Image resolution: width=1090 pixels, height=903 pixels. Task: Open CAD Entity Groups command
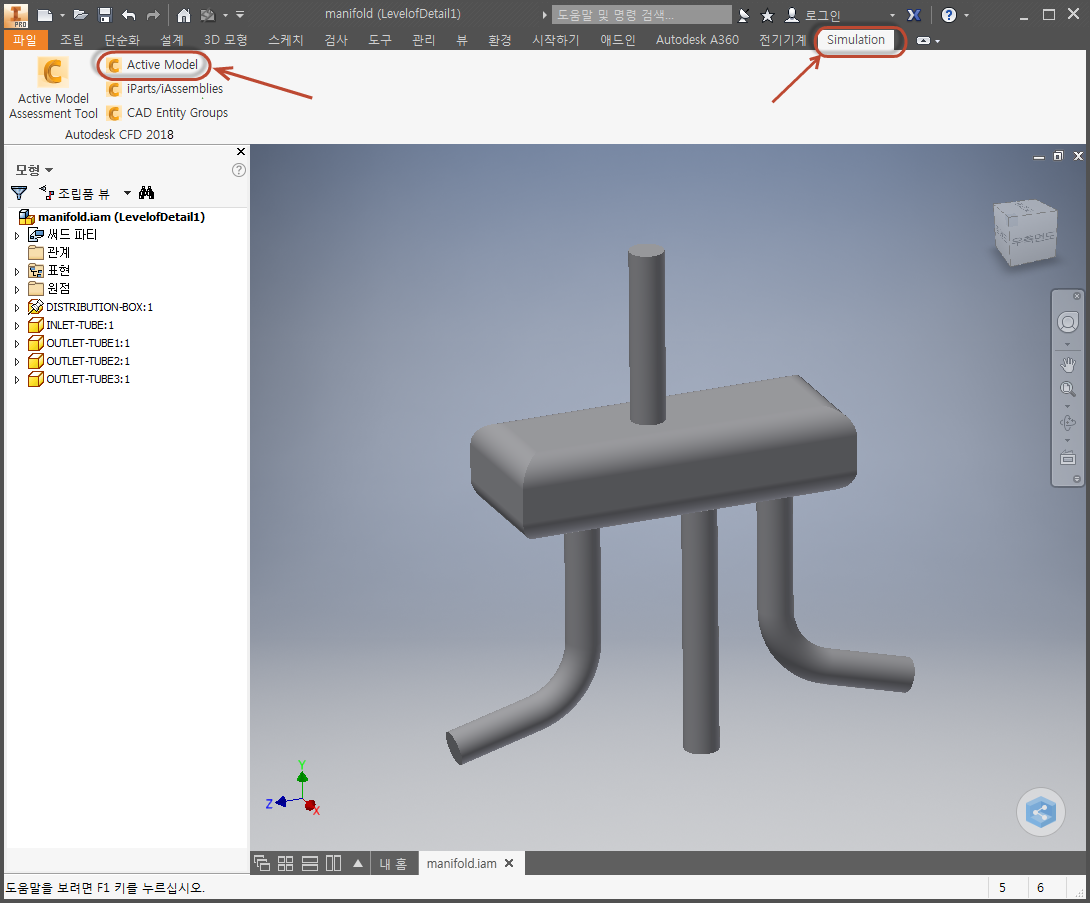pos(167,113)
